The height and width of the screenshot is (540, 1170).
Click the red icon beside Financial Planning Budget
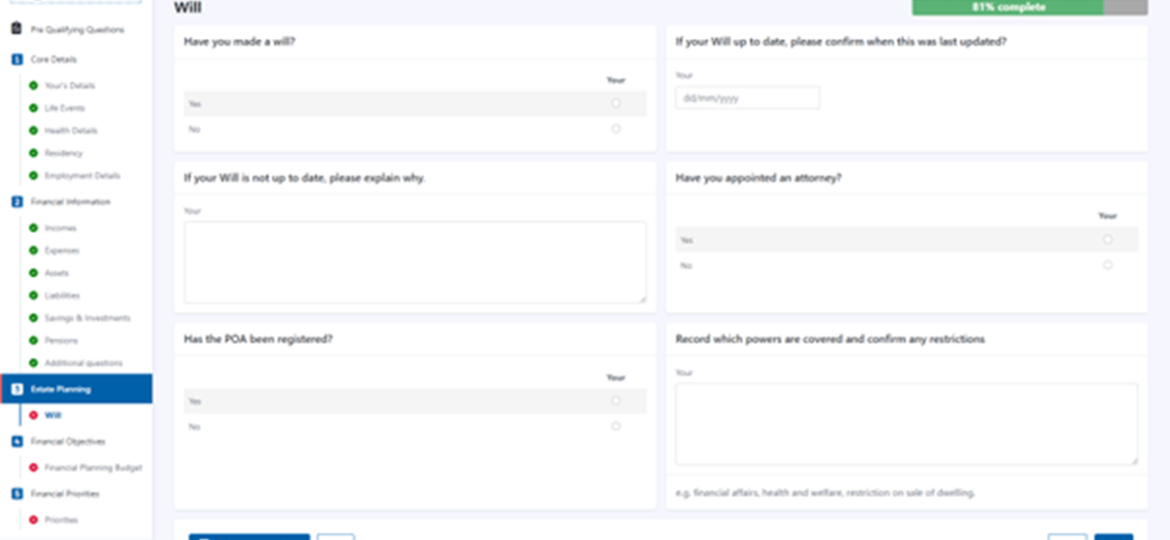click(34, 468)
